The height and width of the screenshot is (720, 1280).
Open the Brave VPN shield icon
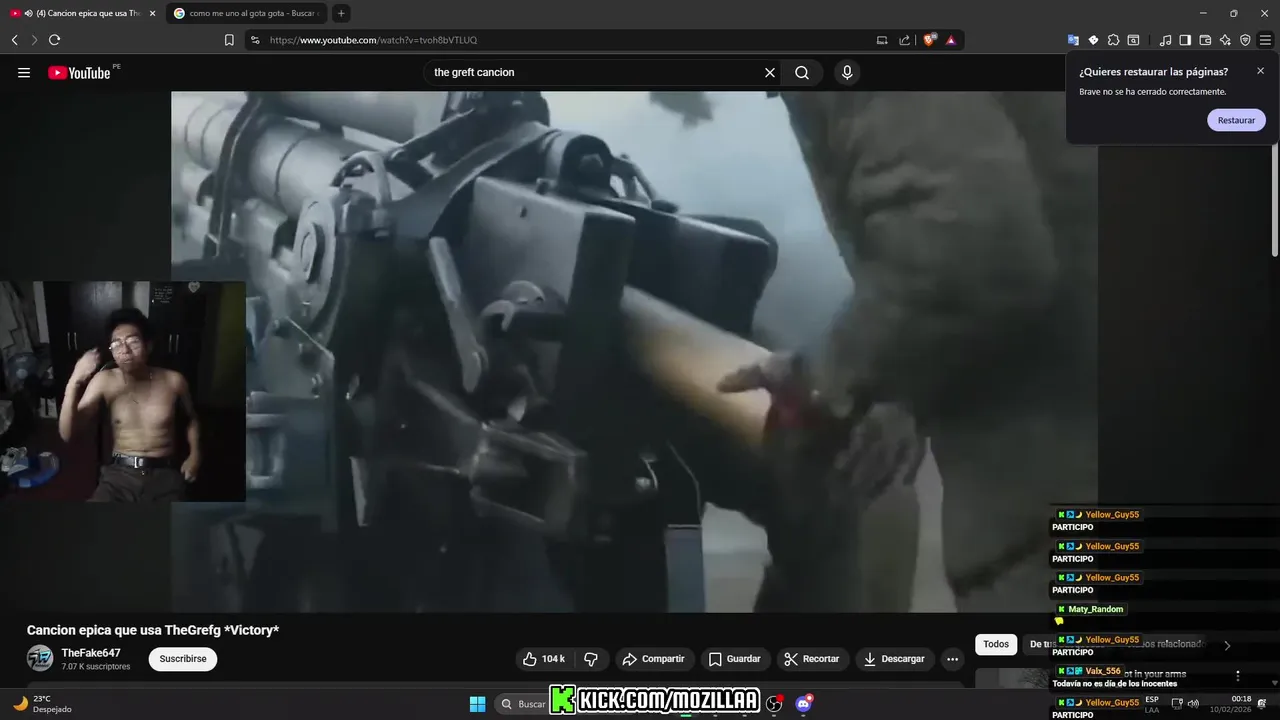click(1245, 40)
